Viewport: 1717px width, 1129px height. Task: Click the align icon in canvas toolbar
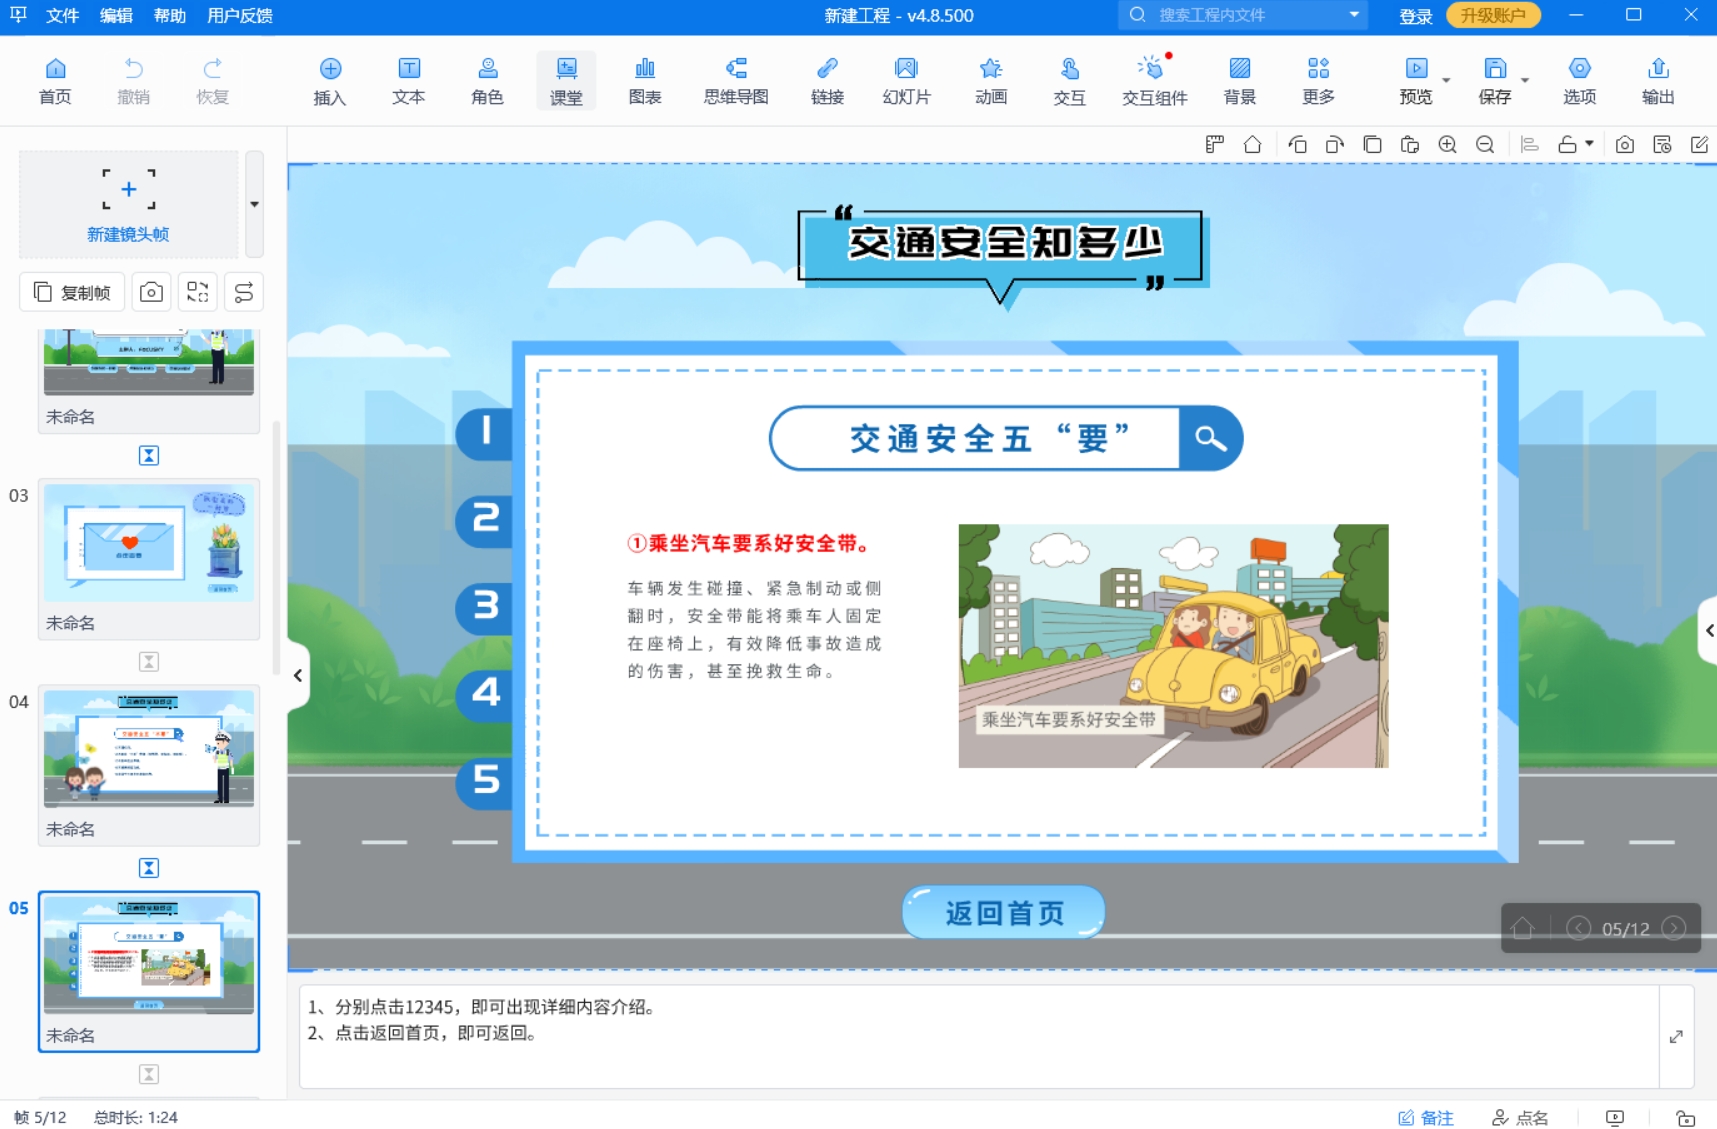[1529, 144]
